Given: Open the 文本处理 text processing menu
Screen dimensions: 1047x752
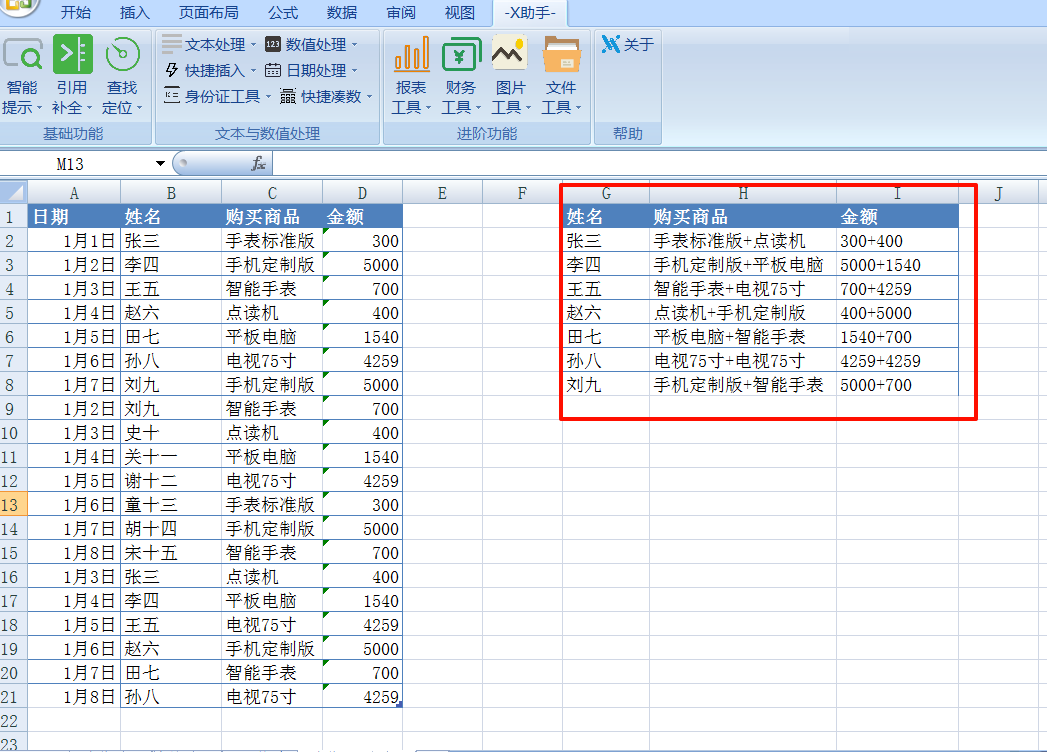Looking at the screenshot, I should pyautogui.click(x=209, y=45).
